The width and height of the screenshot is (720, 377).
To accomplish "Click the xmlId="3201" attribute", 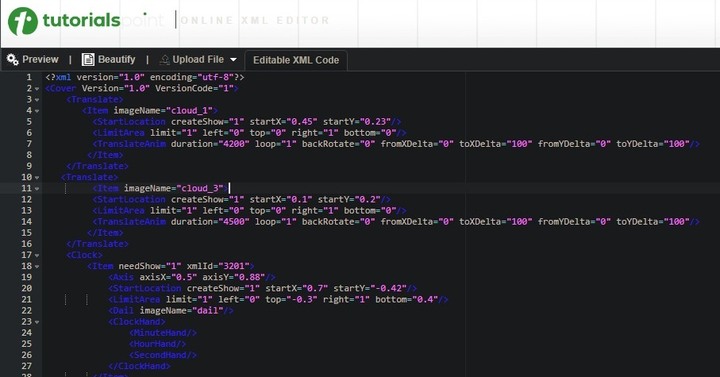I will click(218, 266).
